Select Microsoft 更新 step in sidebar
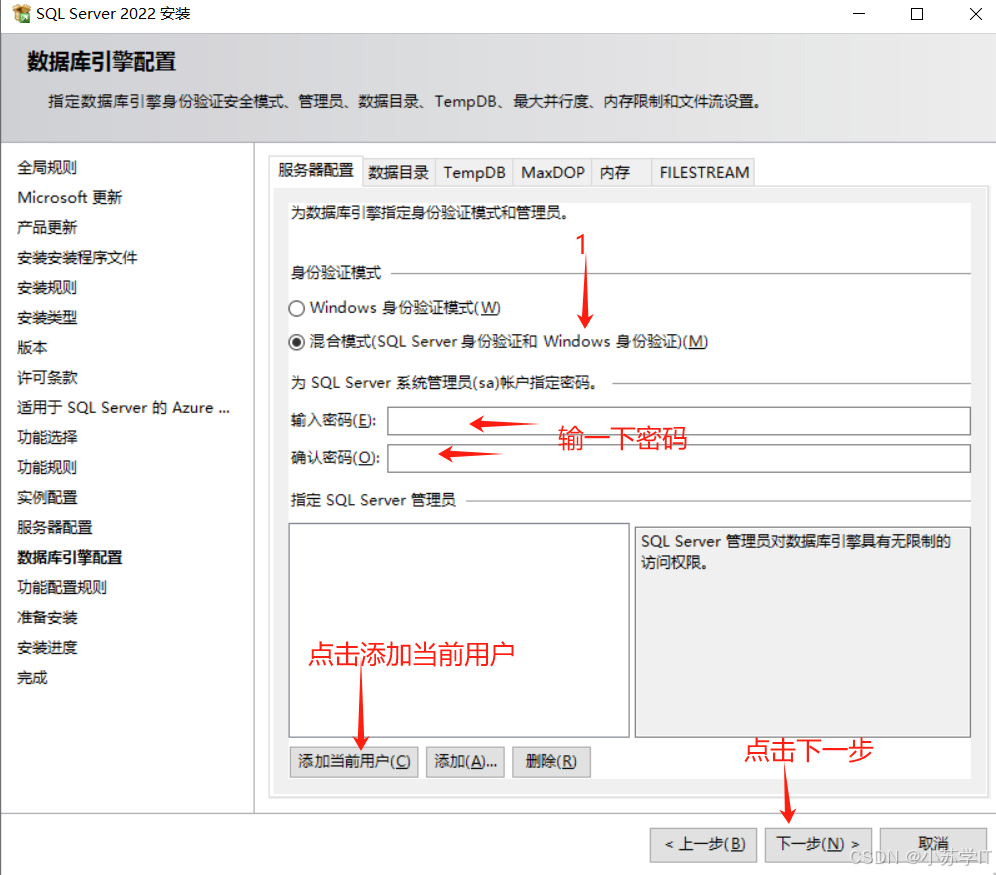 click(70, 197)
